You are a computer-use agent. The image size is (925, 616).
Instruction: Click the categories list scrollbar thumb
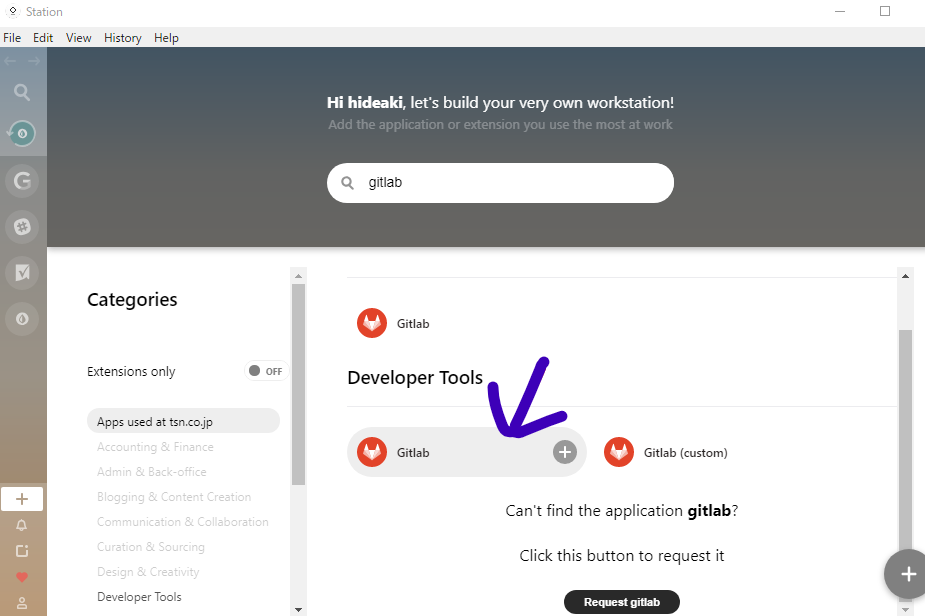(299, 385)
